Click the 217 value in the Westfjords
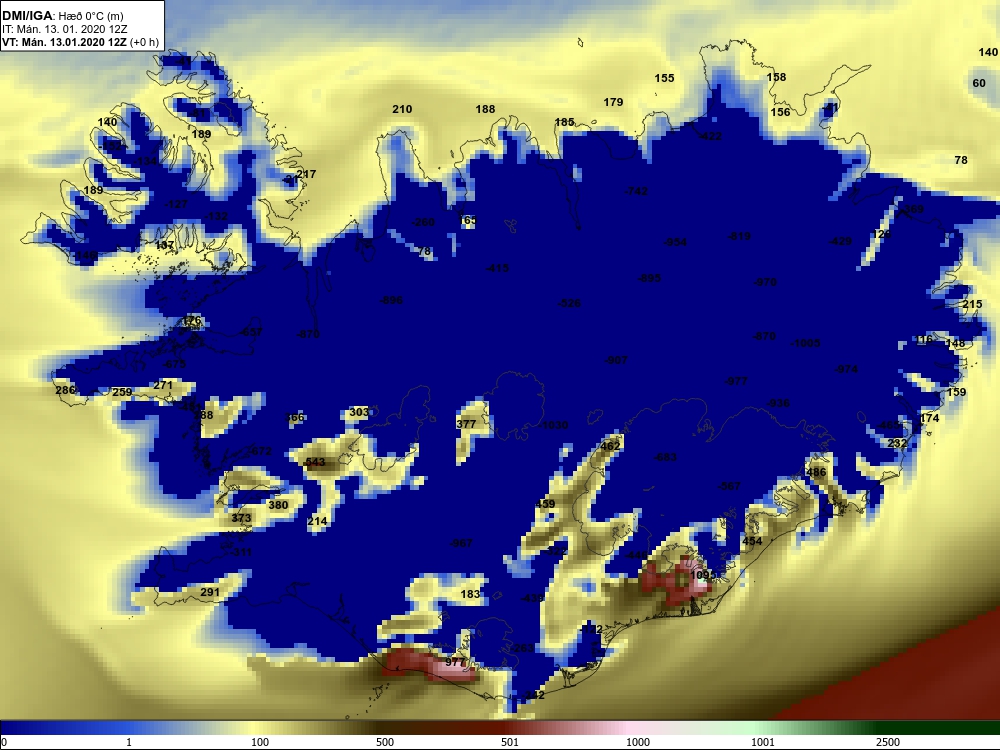Viewport: 1000px width, 750px height. point(306,174)
